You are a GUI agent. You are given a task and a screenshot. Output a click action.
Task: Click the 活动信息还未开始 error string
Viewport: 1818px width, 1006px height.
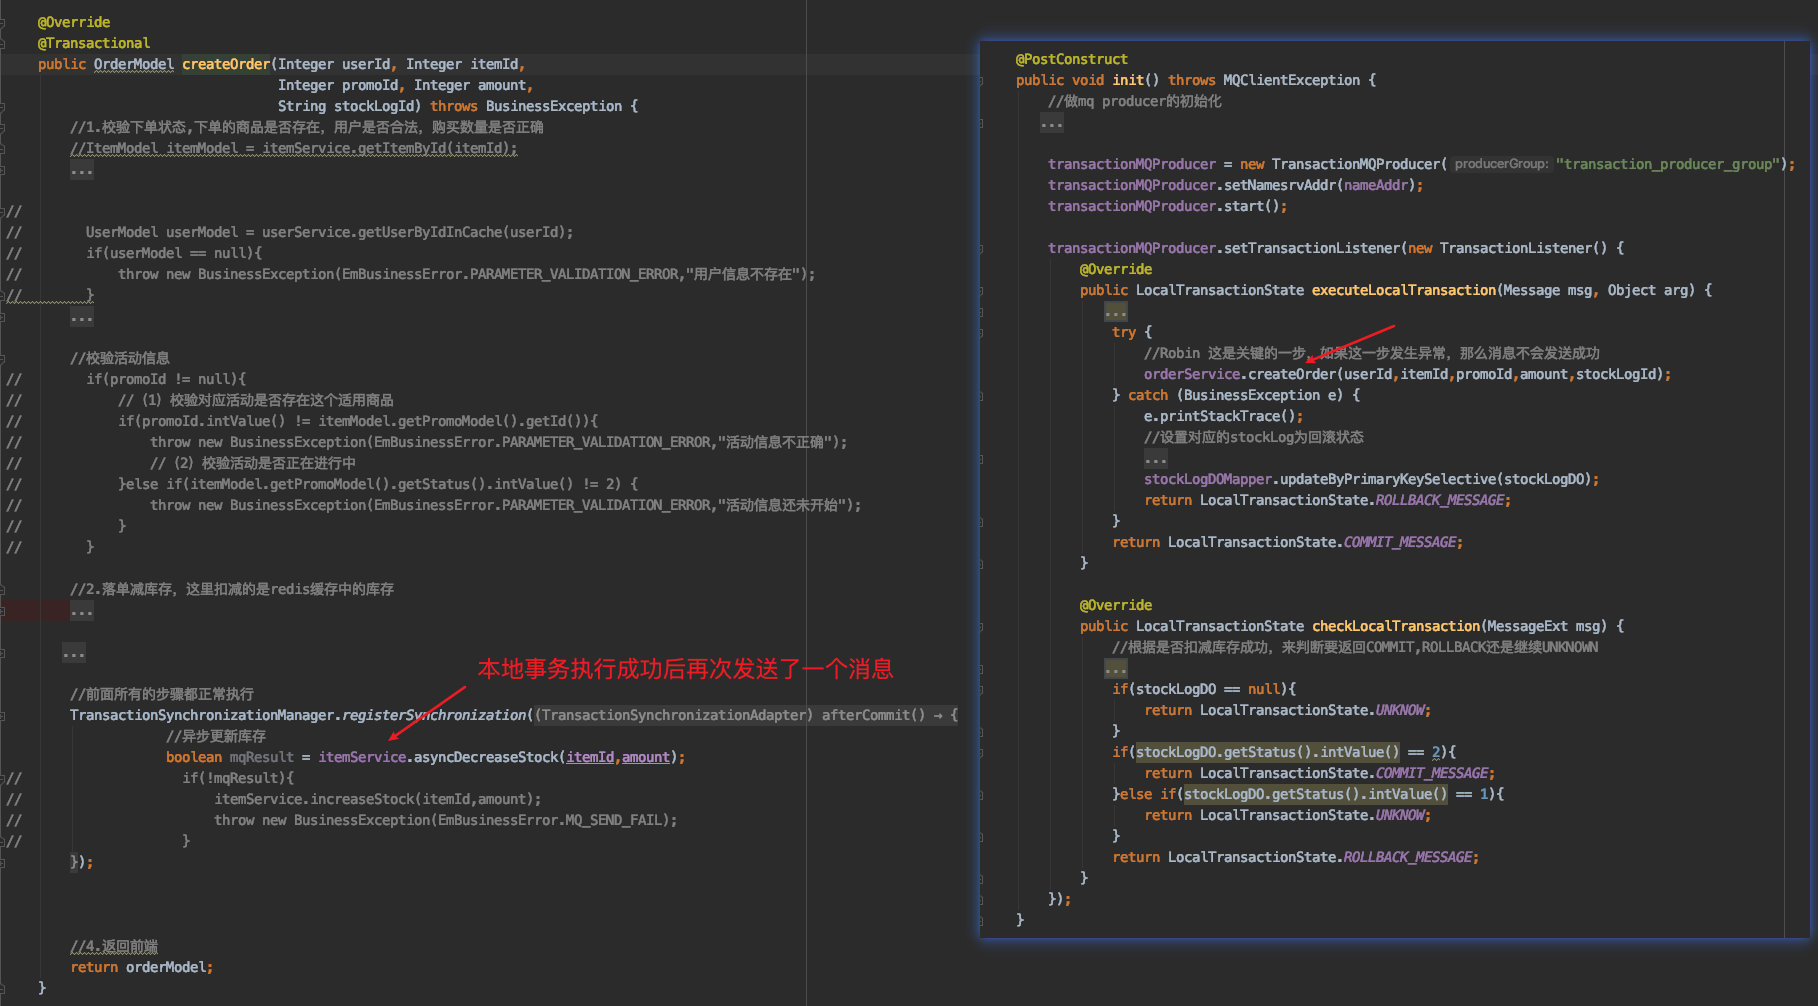(784, 505)
